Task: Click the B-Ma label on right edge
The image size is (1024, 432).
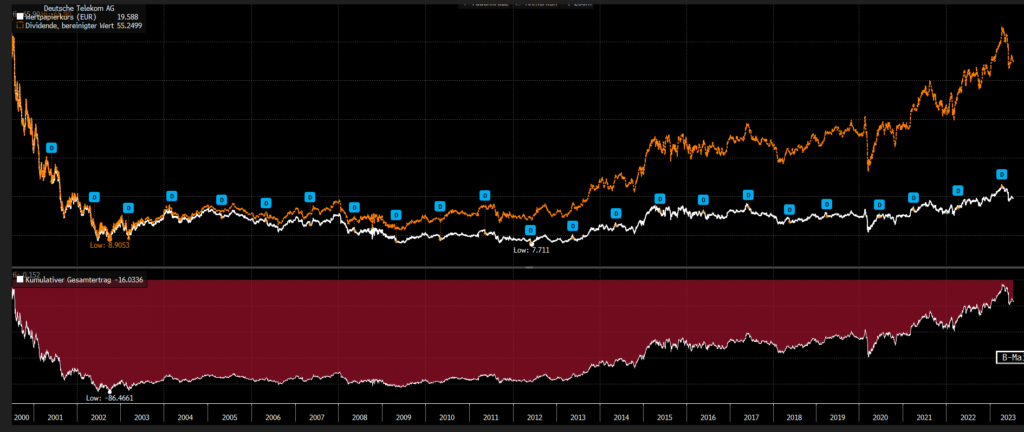Action: click(x=1008, y=357)
